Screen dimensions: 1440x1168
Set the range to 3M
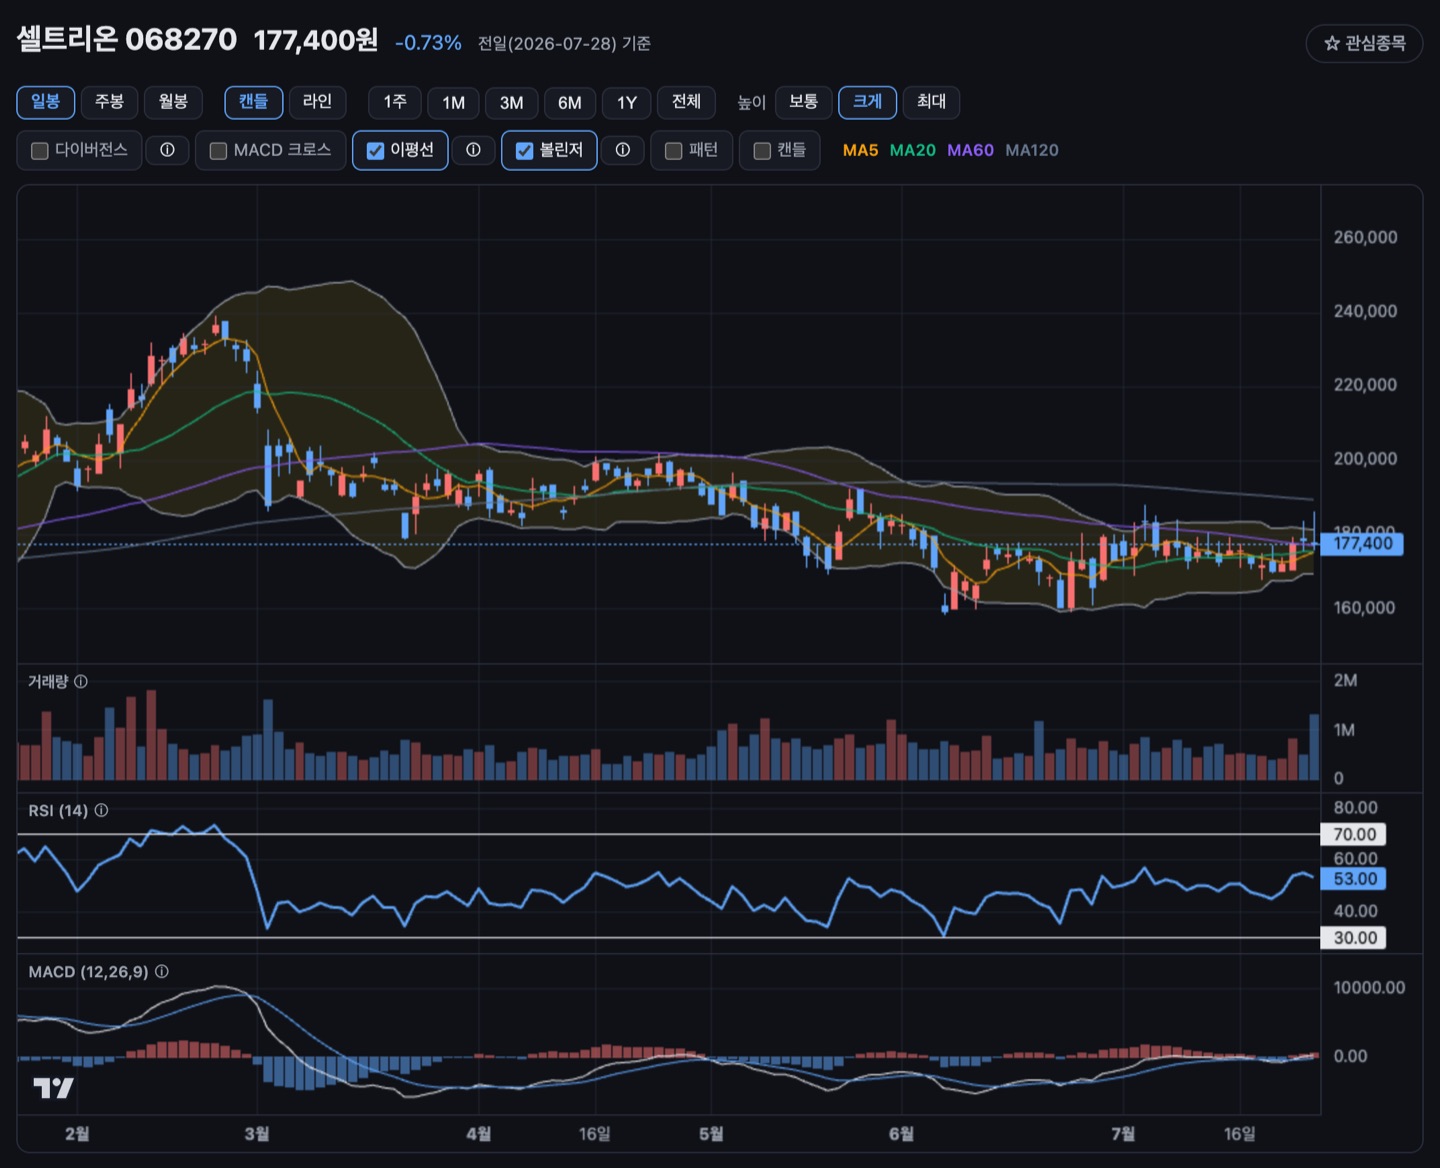[511, 103]
